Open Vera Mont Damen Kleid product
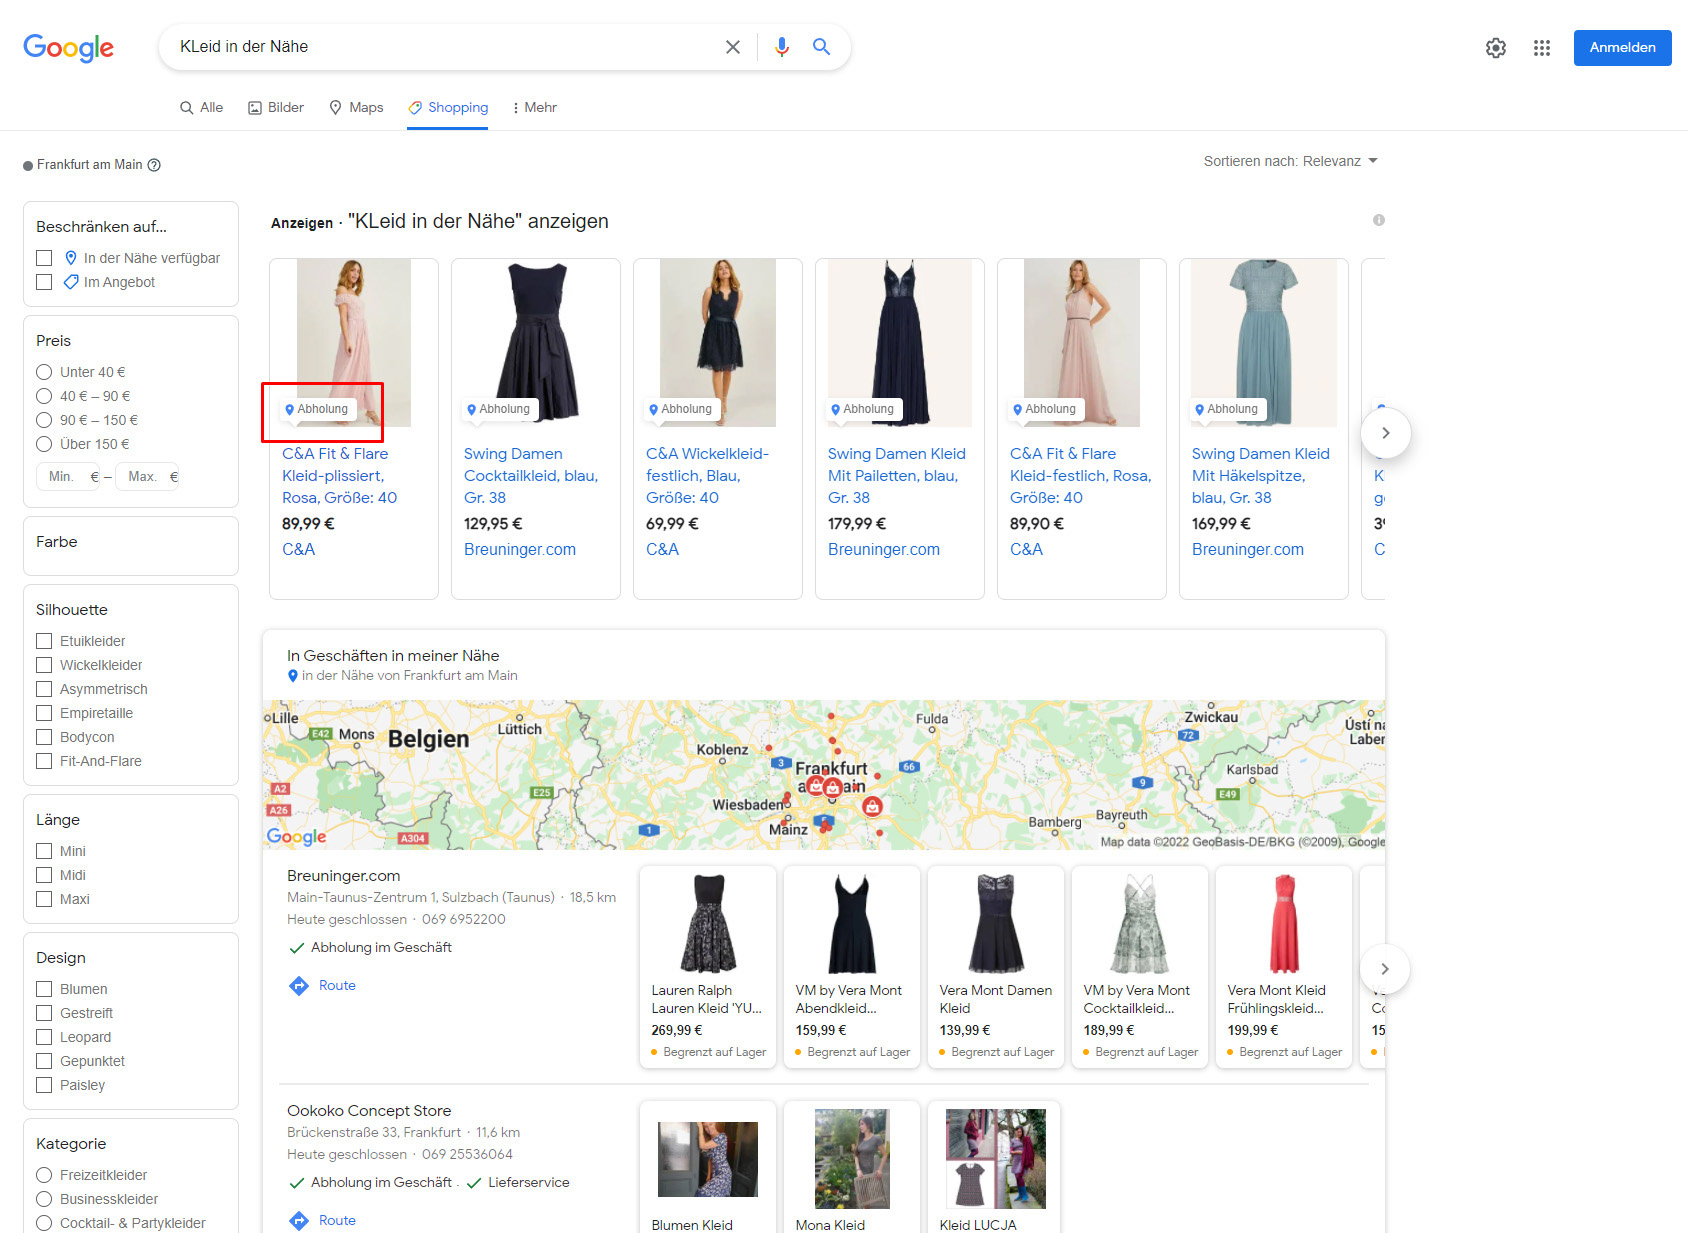The image size is (1704, 1233). click(996, 967)
